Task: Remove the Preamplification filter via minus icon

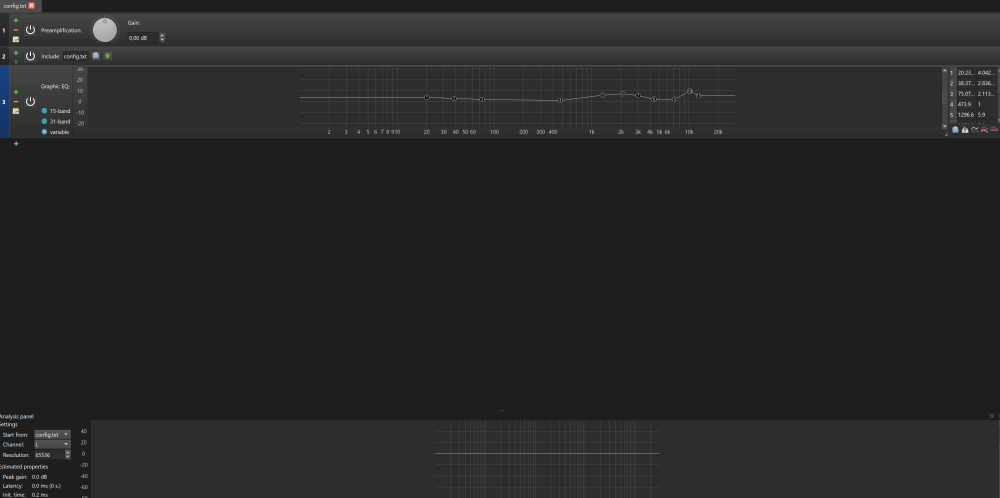Action: coord(16,30)
